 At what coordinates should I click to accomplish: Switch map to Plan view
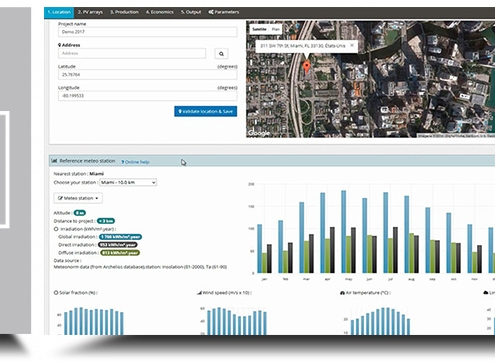(275, 29)
